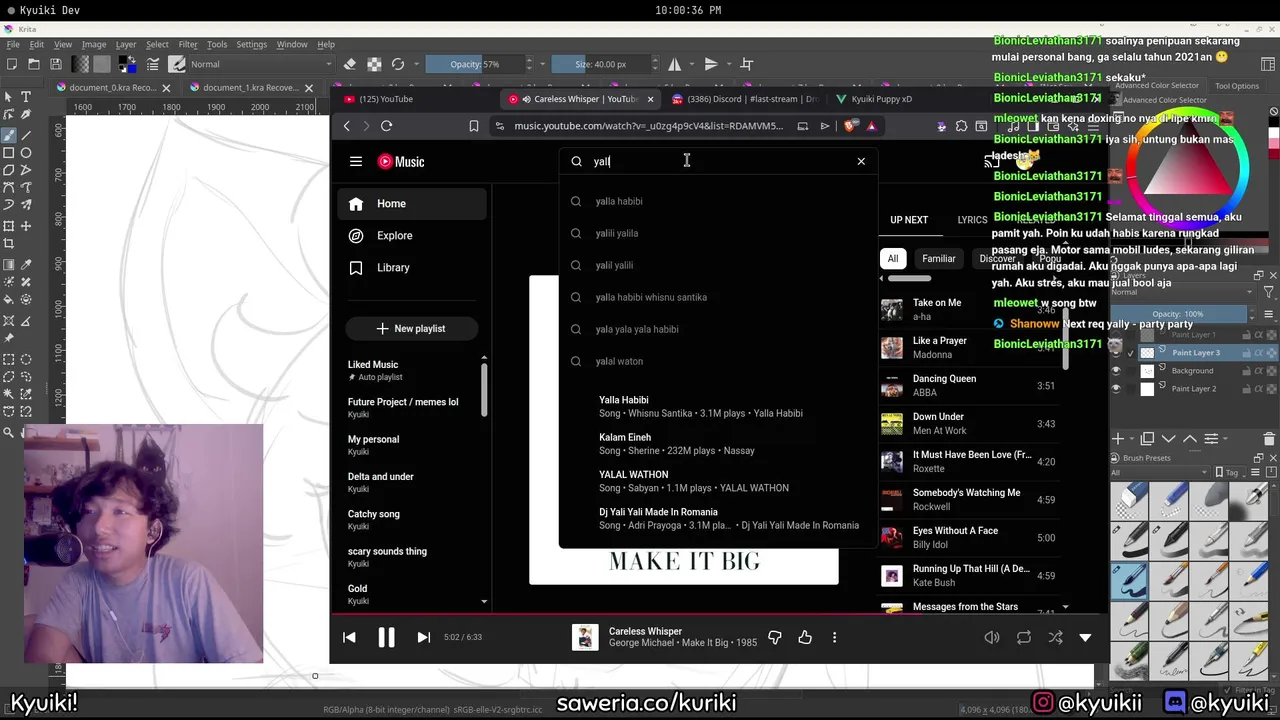Open the Kalam Eineh song result

[x=718, y=443]
